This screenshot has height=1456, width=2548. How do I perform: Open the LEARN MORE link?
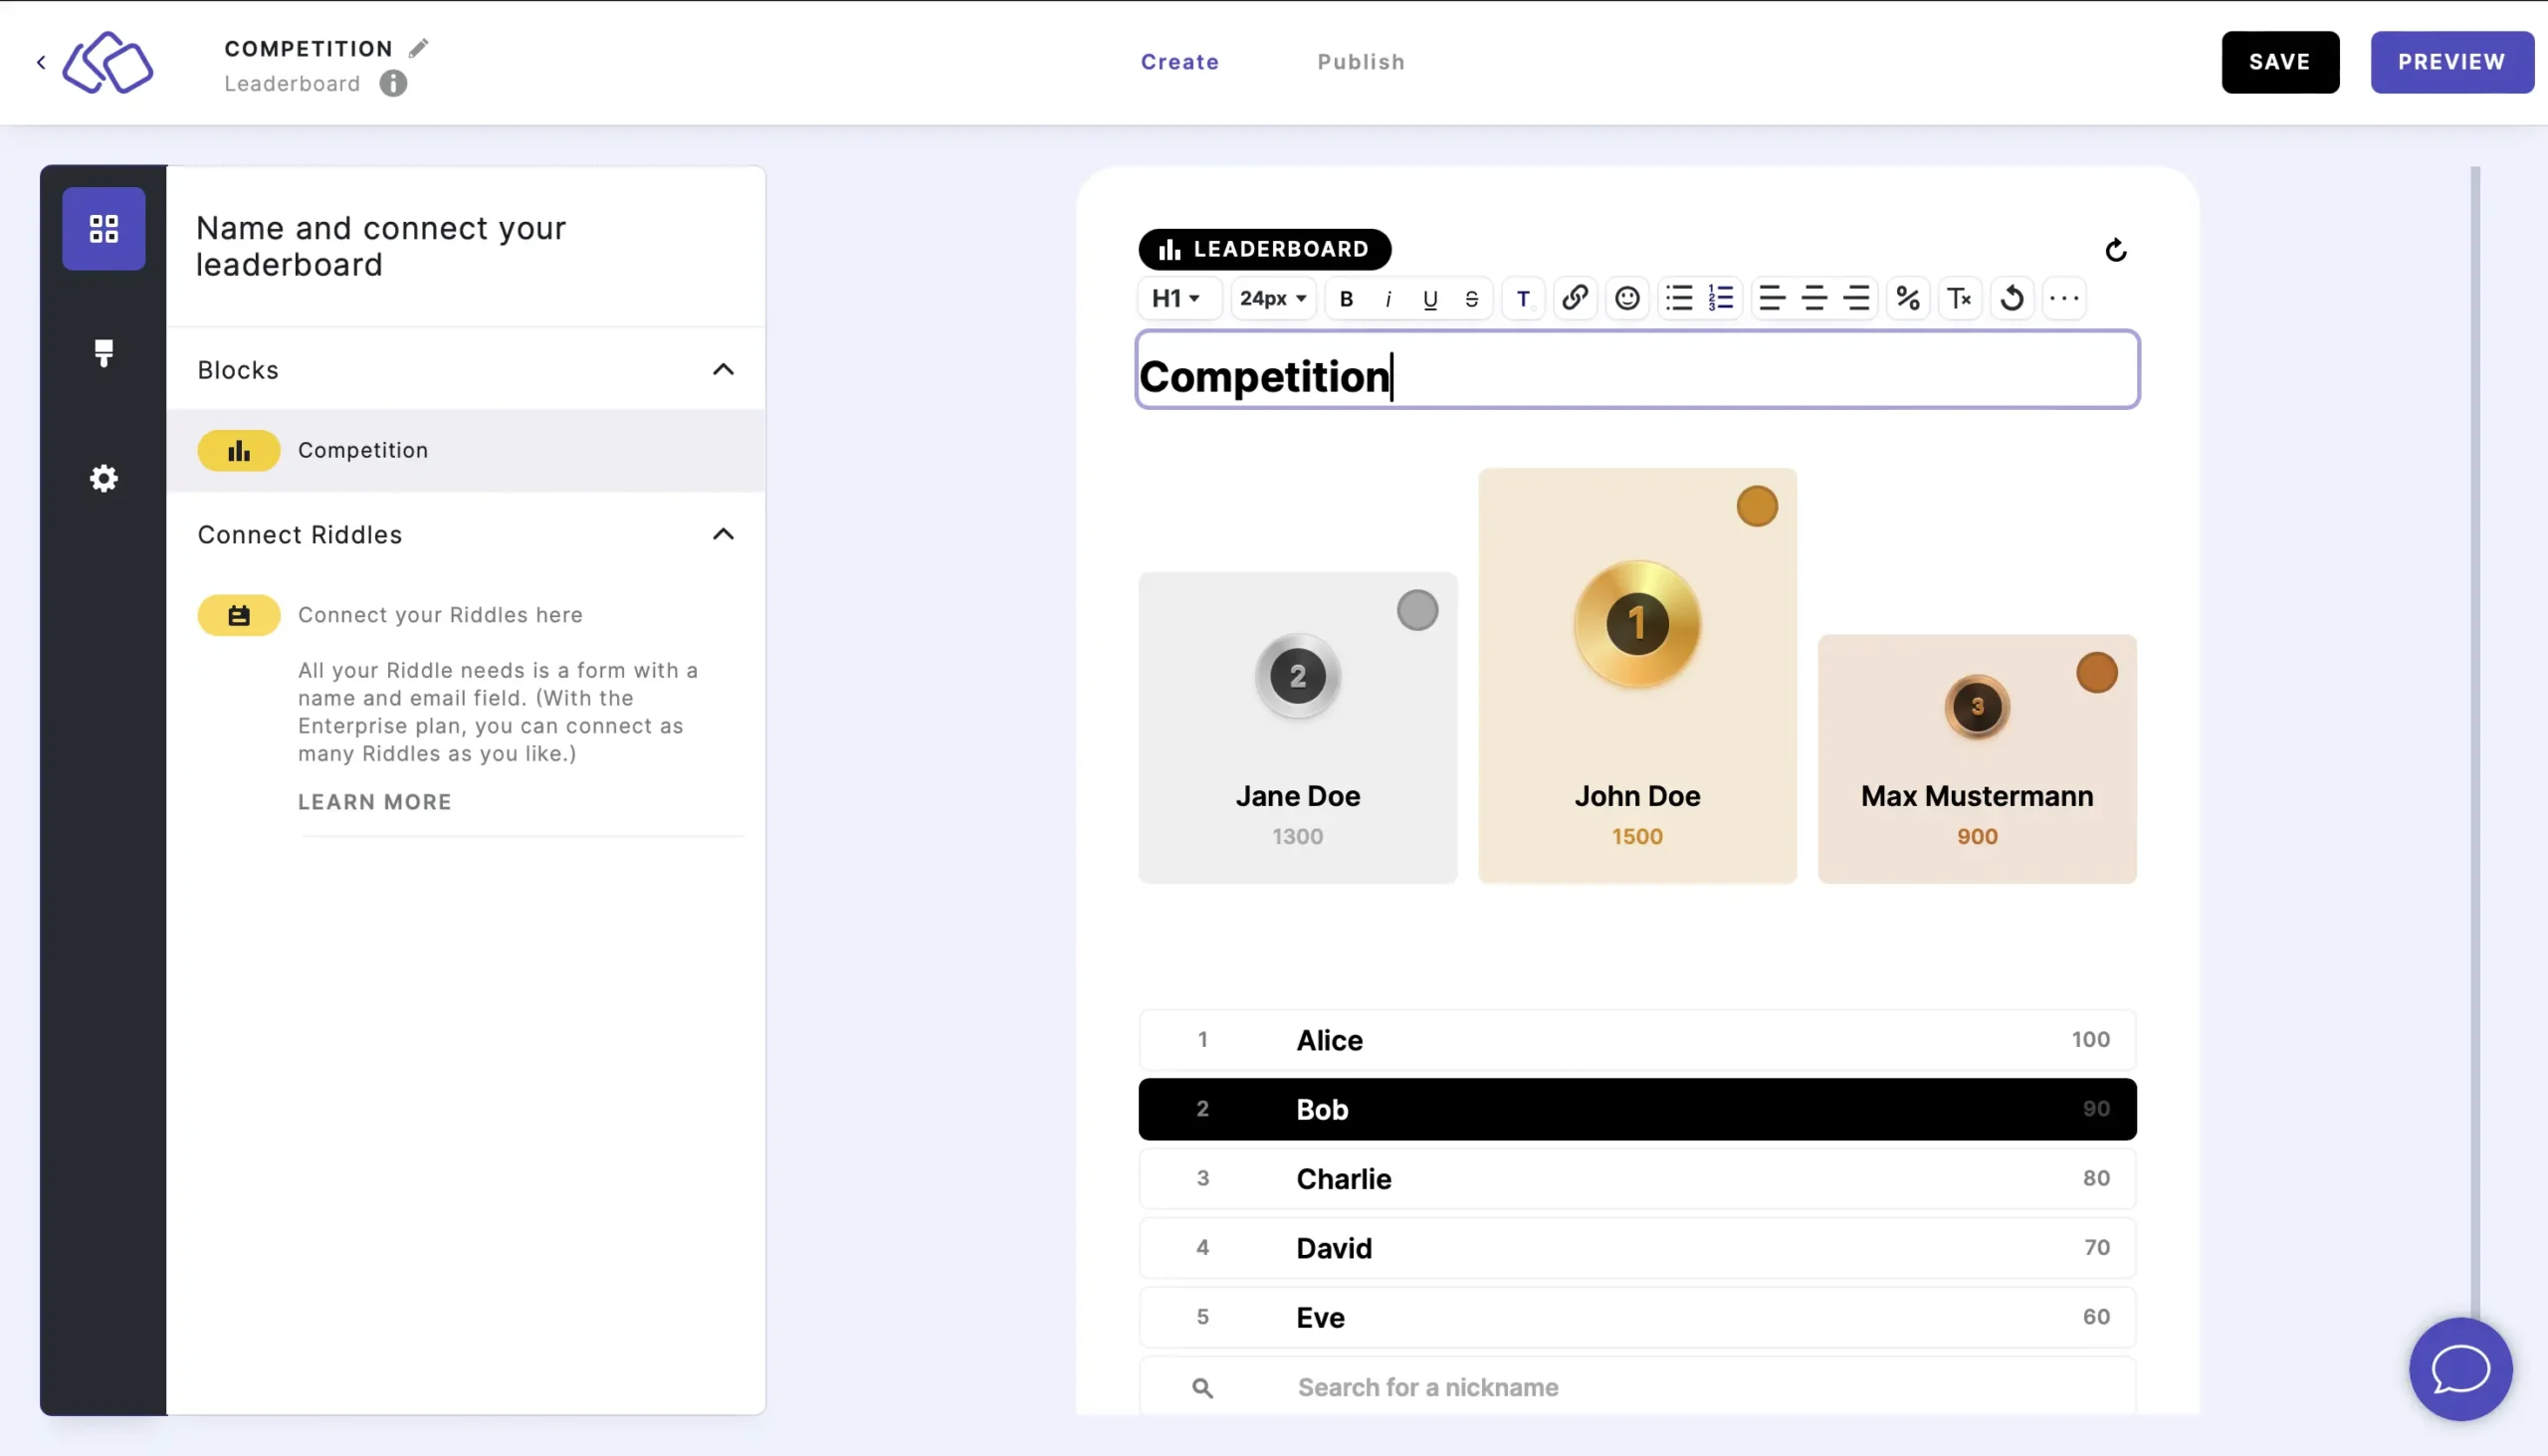pos(375,802)
